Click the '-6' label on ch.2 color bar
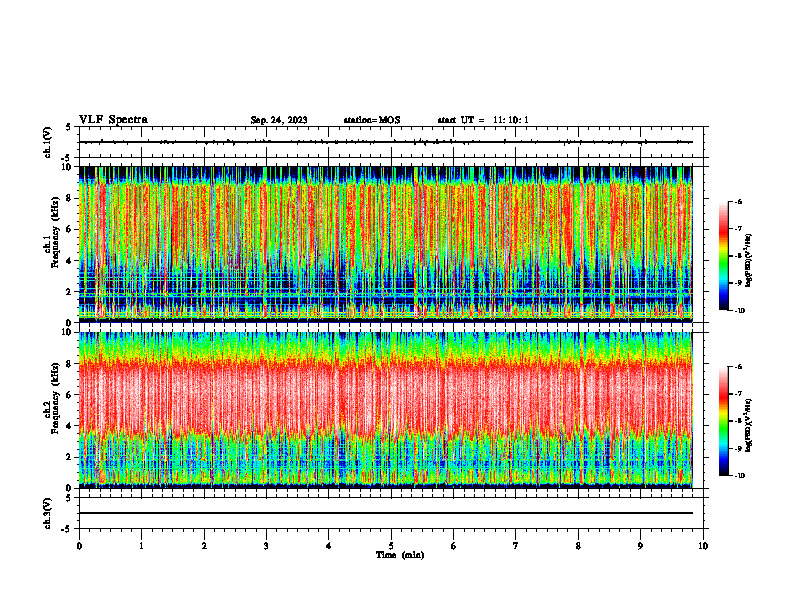 coord(739,367)
